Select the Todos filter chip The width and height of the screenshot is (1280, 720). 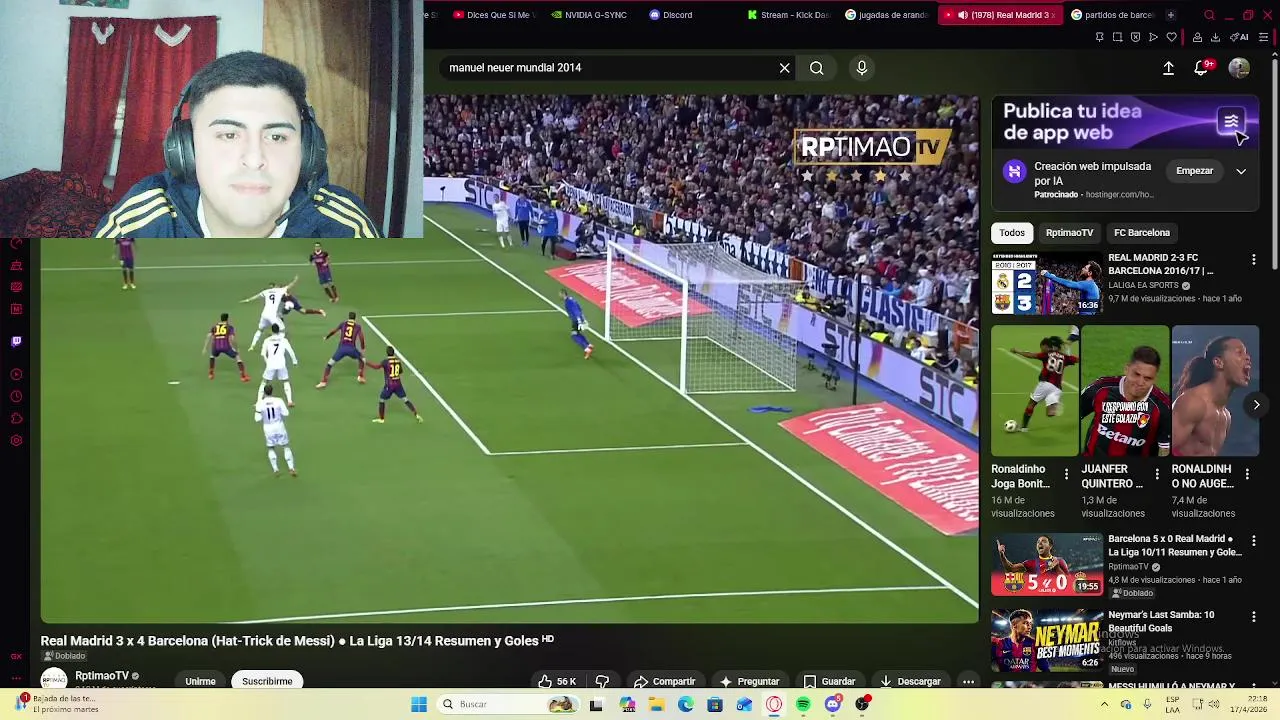point(1012,233)
